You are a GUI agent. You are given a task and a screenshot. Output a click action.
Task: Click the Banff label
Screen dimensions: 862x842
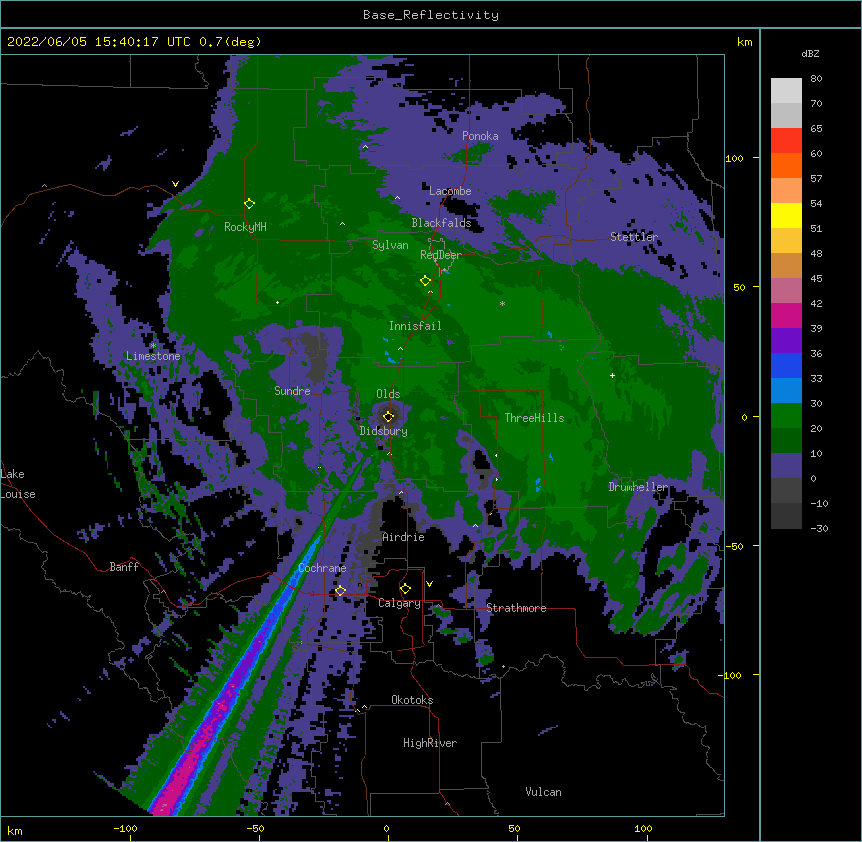pos(124,567)
